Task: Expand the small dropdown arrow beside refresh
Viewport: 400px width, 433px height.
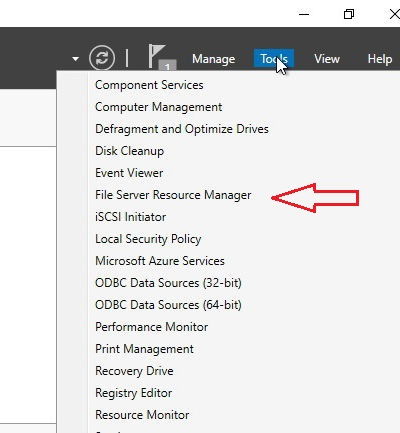Action: pos(76,59)
